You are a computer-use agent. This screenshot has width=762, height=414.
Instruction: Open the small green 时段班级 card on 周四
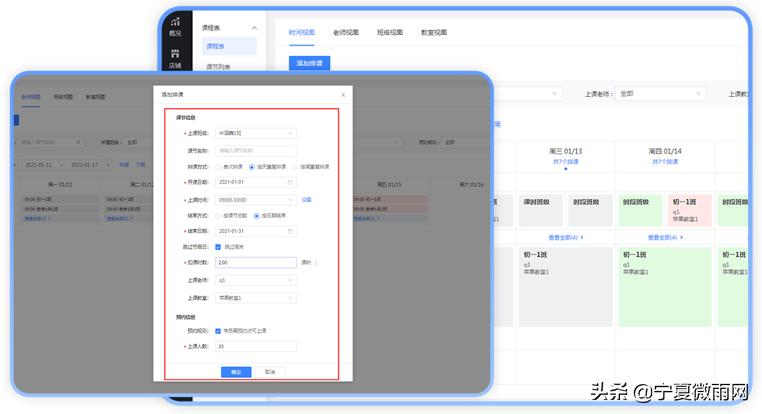[x=640, y=210]
